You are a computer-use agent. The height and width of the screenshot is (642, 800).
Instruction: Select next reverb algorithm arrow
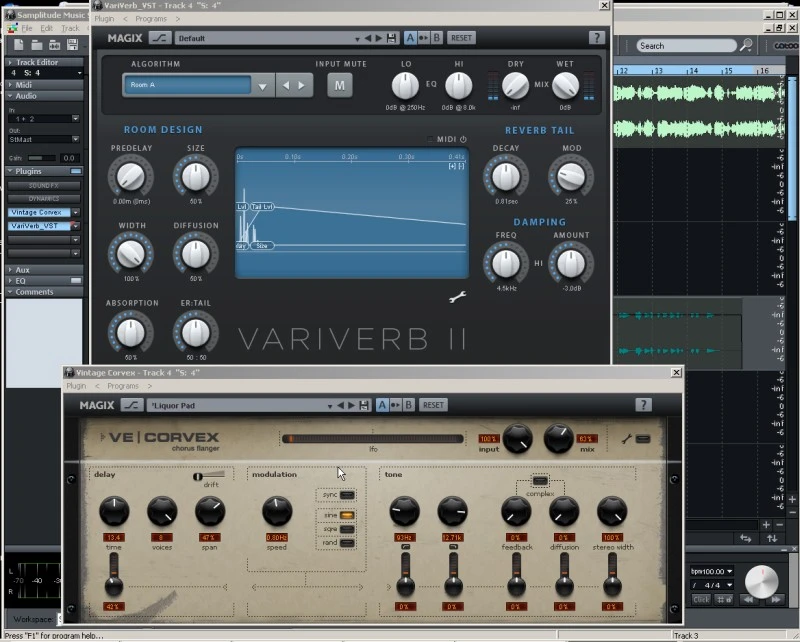[302, 85]
